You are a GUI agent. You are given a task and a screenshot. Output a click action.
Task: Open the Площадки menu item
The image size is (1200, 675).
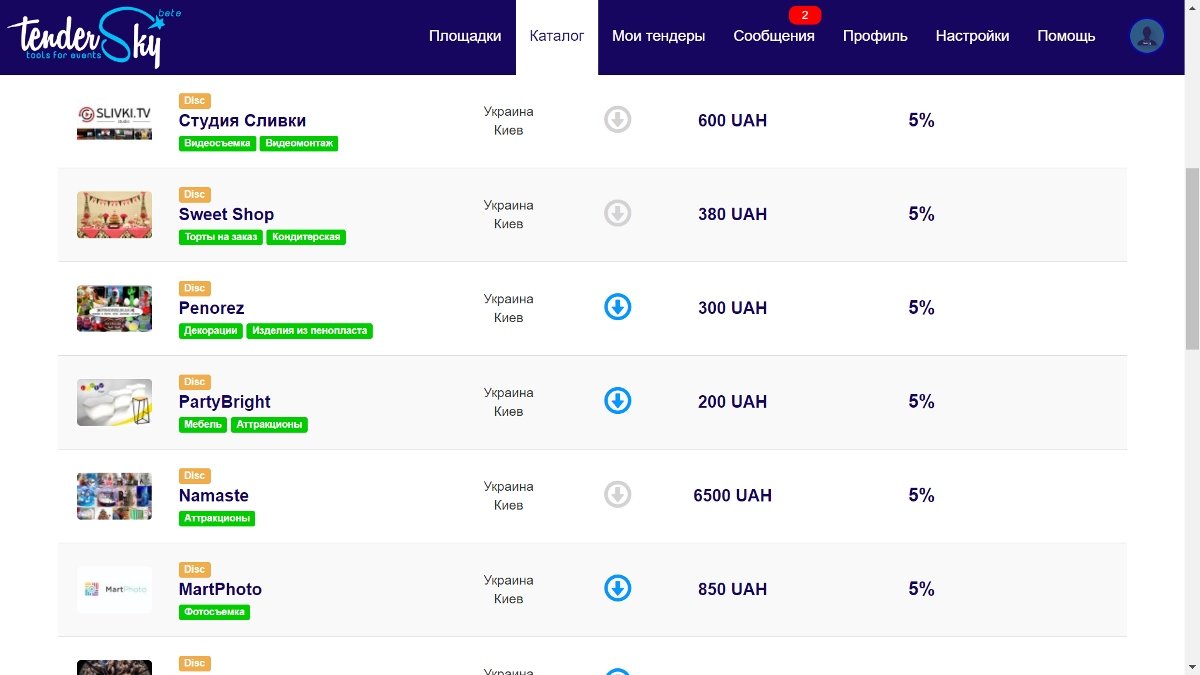click(465, 36)
